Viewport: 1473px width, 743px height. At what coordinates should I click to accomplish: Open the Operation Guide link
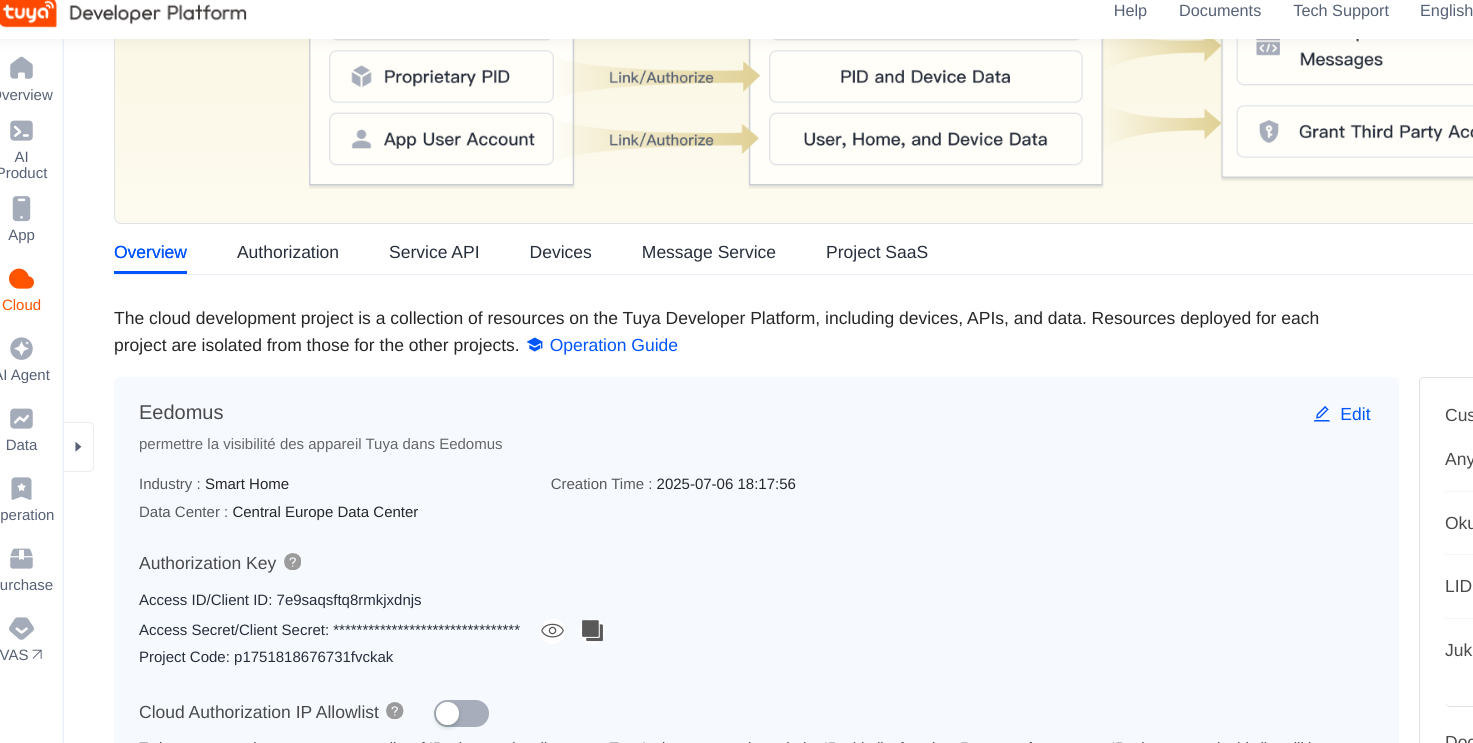[614, 345]
